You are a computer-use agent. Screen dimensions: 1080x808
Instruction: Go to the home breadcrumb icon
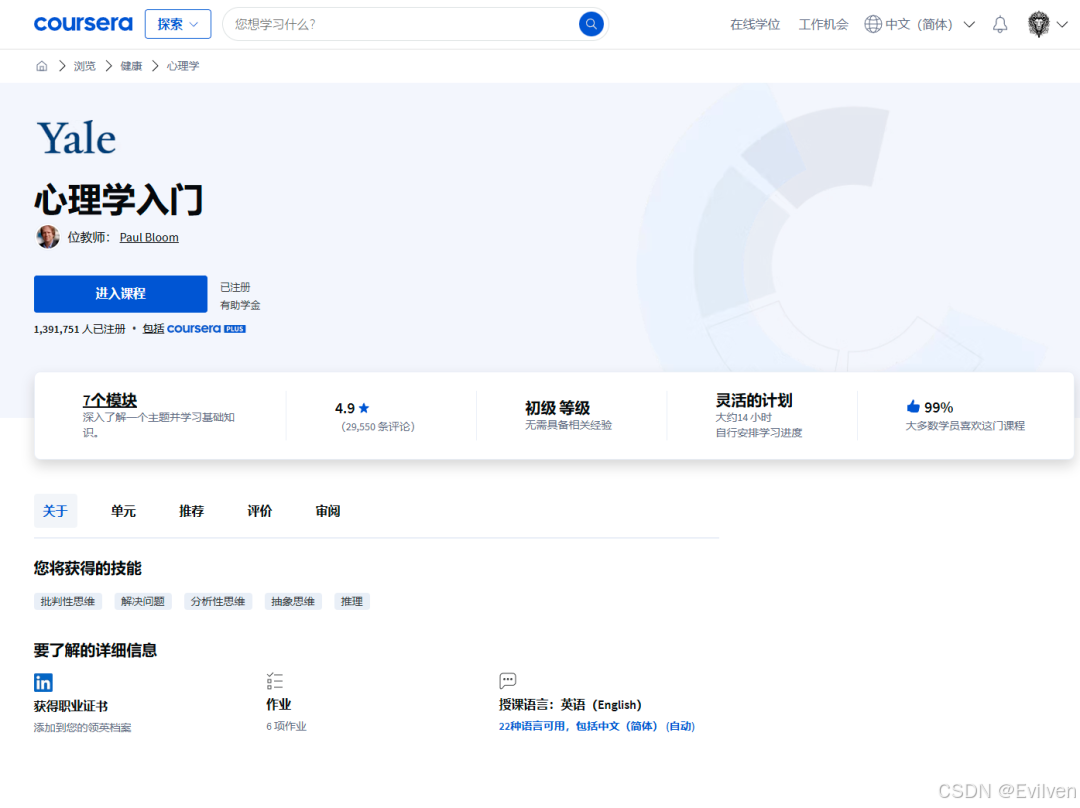tap(41, 66)
